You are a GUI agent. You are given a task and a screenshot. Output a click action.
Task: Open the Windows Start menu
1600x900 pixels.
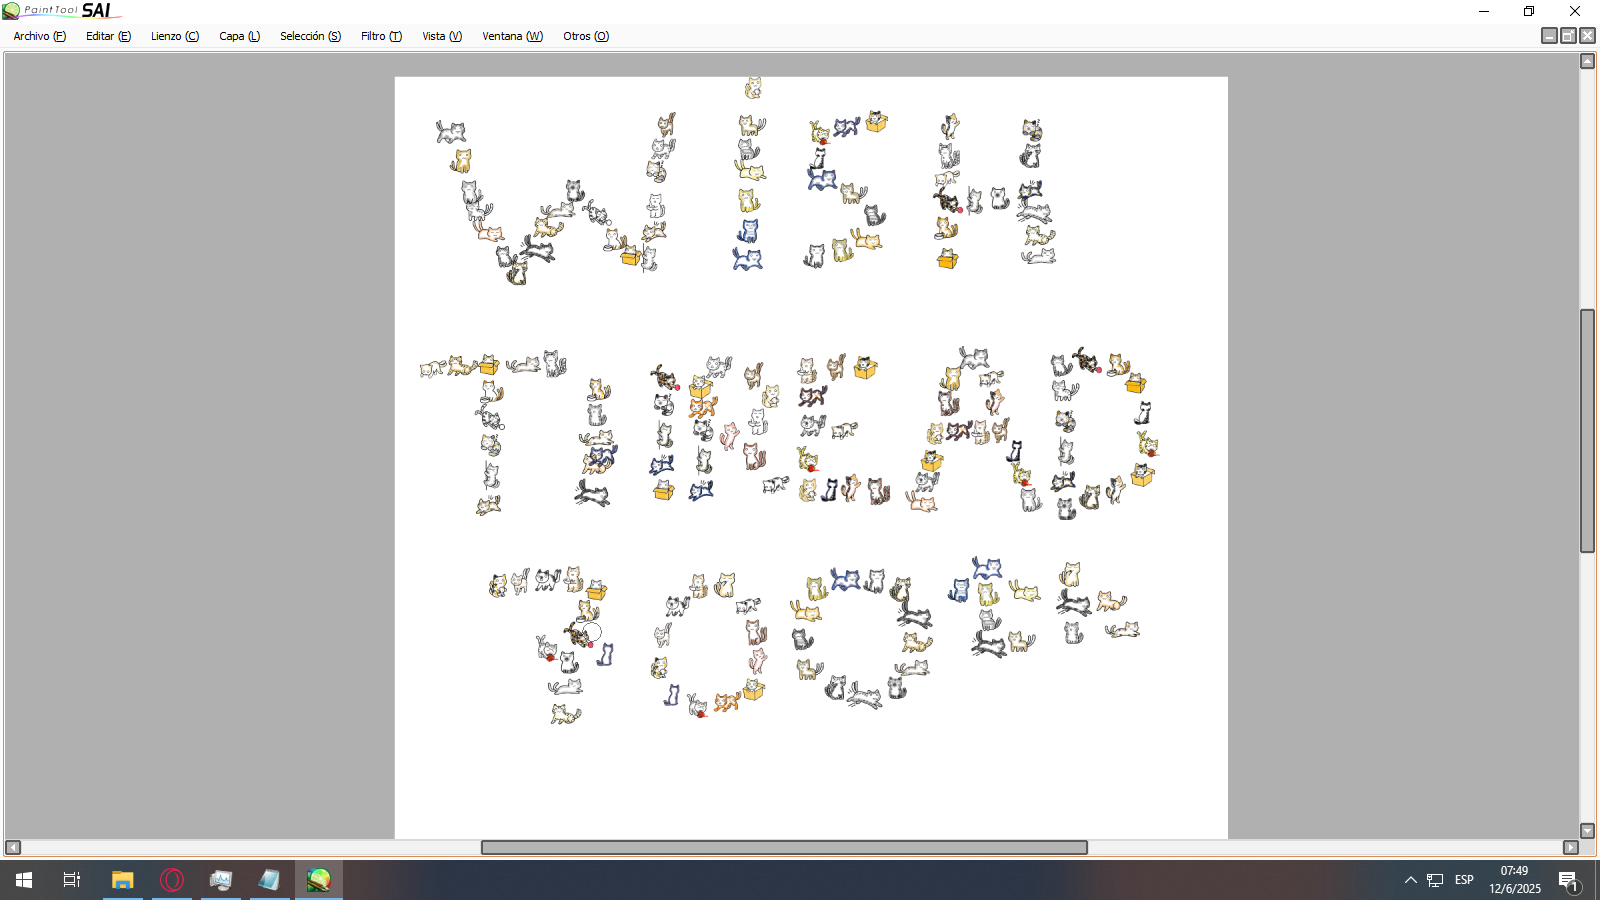(24, 880)
